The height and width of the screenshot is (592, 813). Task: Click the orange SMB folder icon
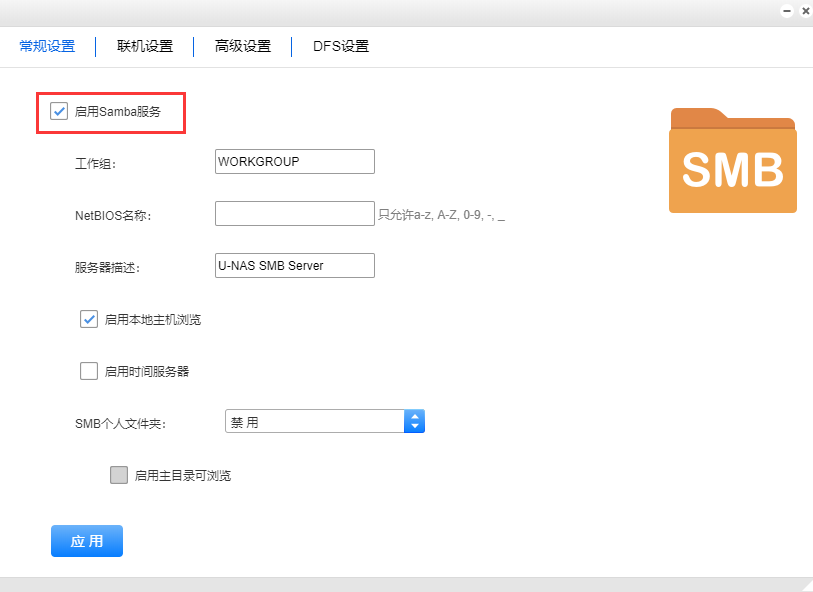(732, 161)
